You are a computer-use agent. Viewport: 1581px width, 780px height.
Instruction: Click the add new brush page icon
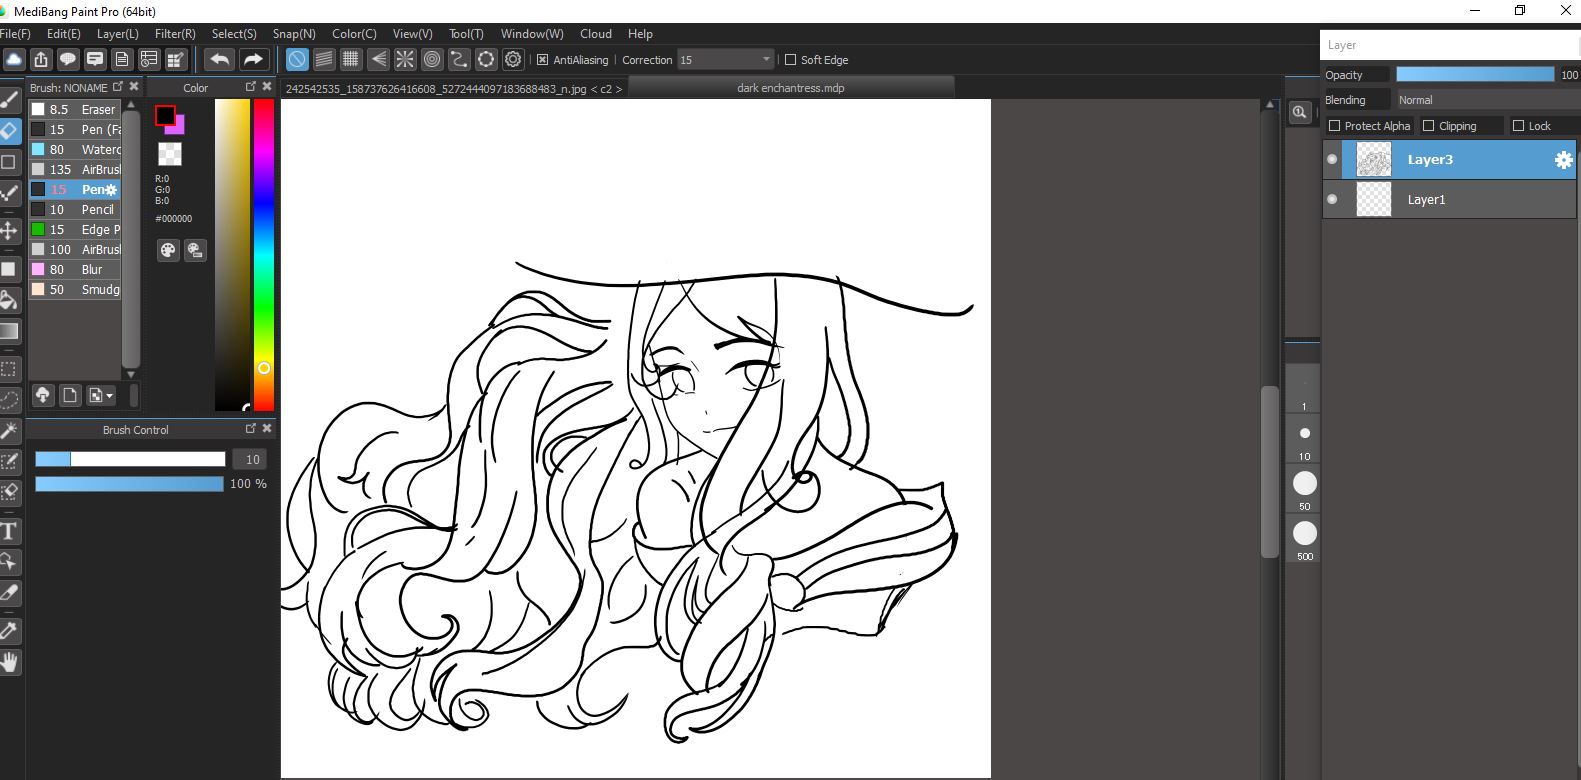coord(70,395)
